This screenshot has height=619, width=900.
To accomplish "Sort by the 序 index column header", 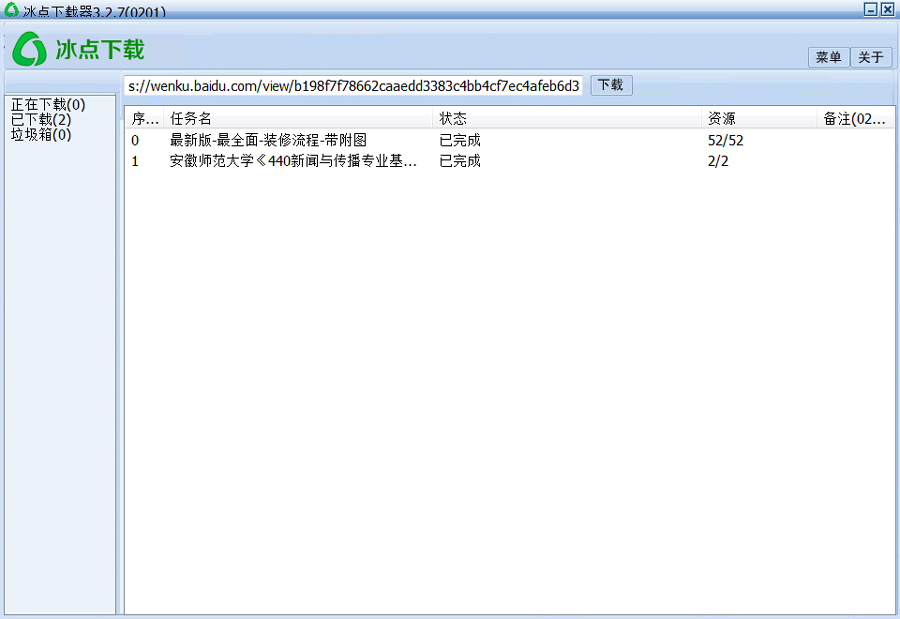I will click(144, 119).
